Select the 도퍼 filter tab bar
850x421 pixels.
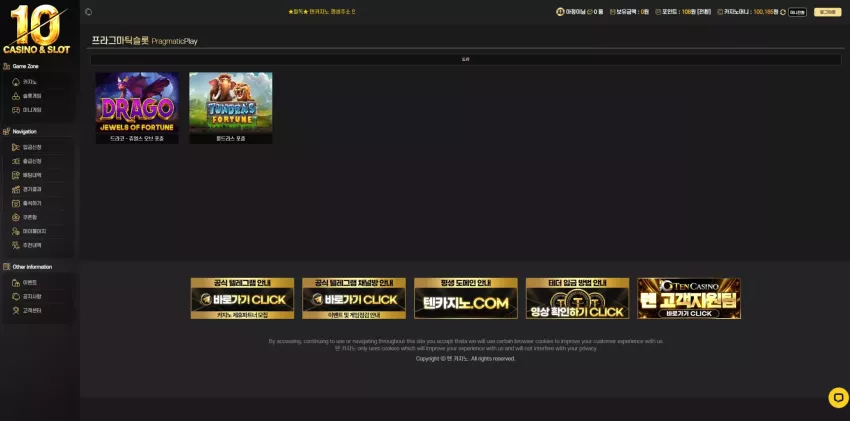tap(466, 60)
